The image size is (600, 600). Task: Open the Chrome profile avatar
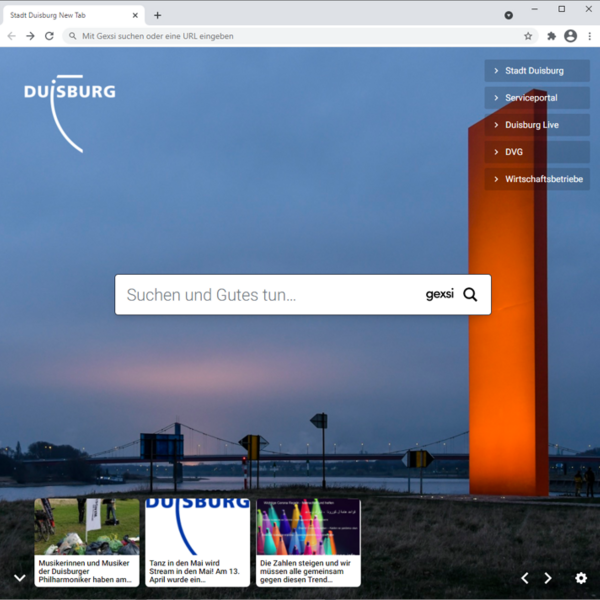coord(570,36)
